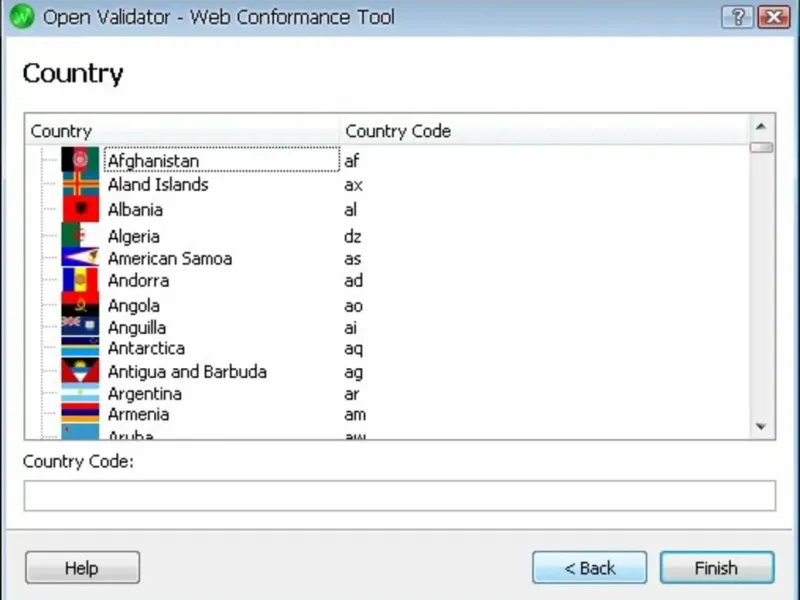Click the Armenia flag icon
This screenshot has height=600, width=800.
coord(80,413)
